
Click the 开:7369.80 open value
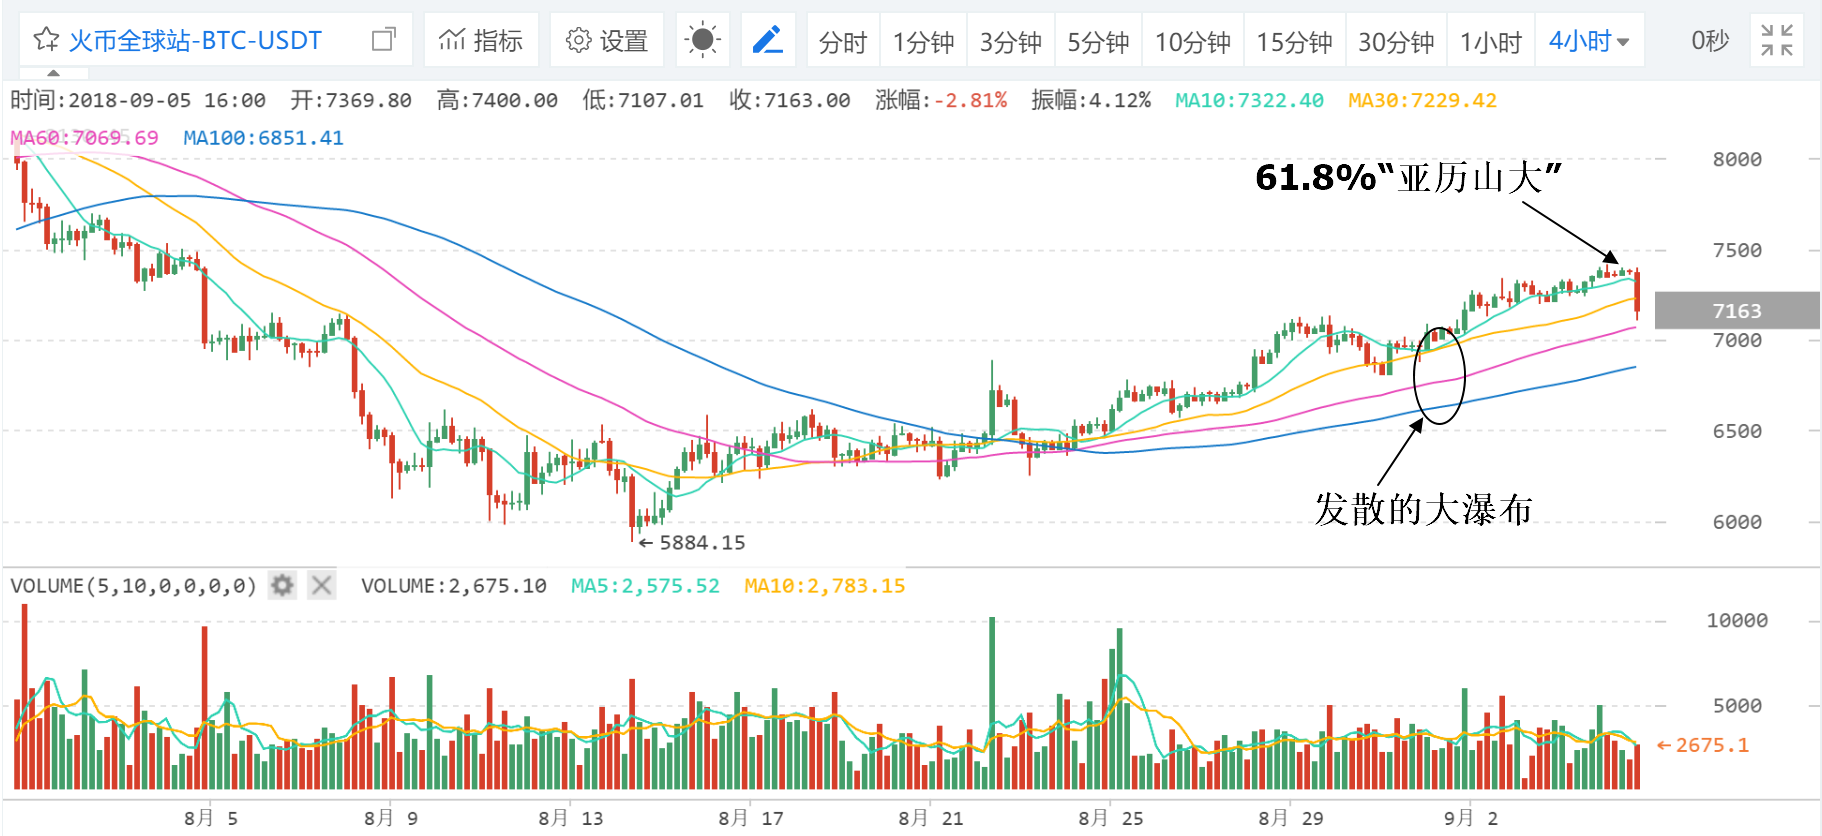point(351,100)
